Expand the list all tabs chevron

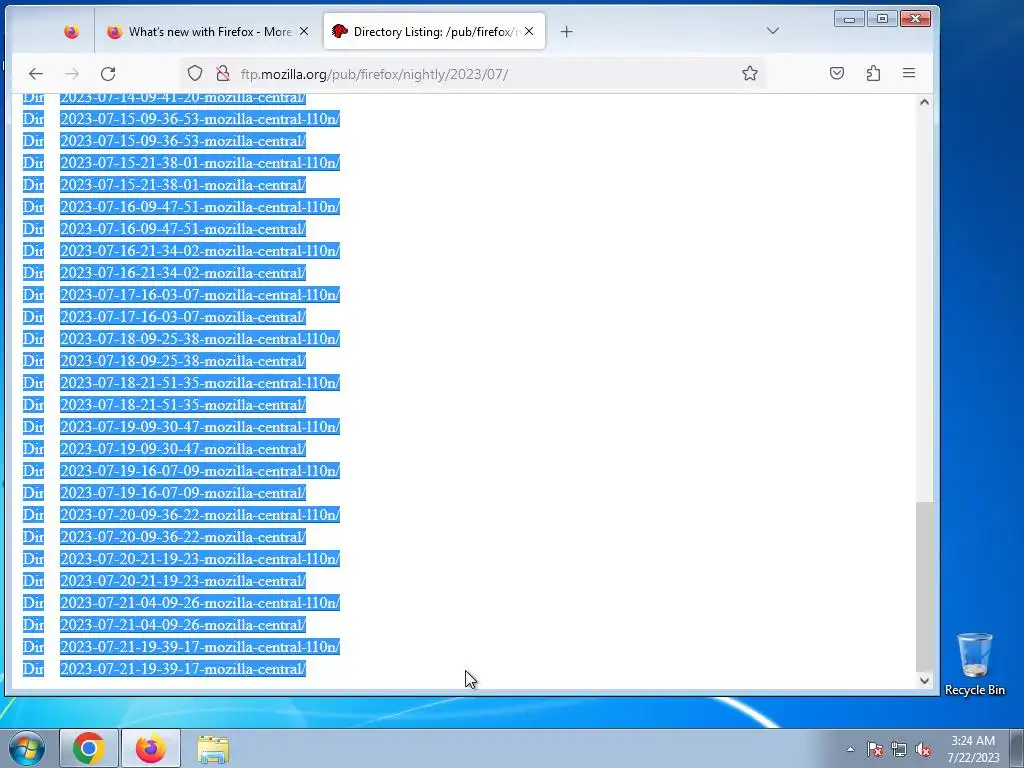pos(773,31)
